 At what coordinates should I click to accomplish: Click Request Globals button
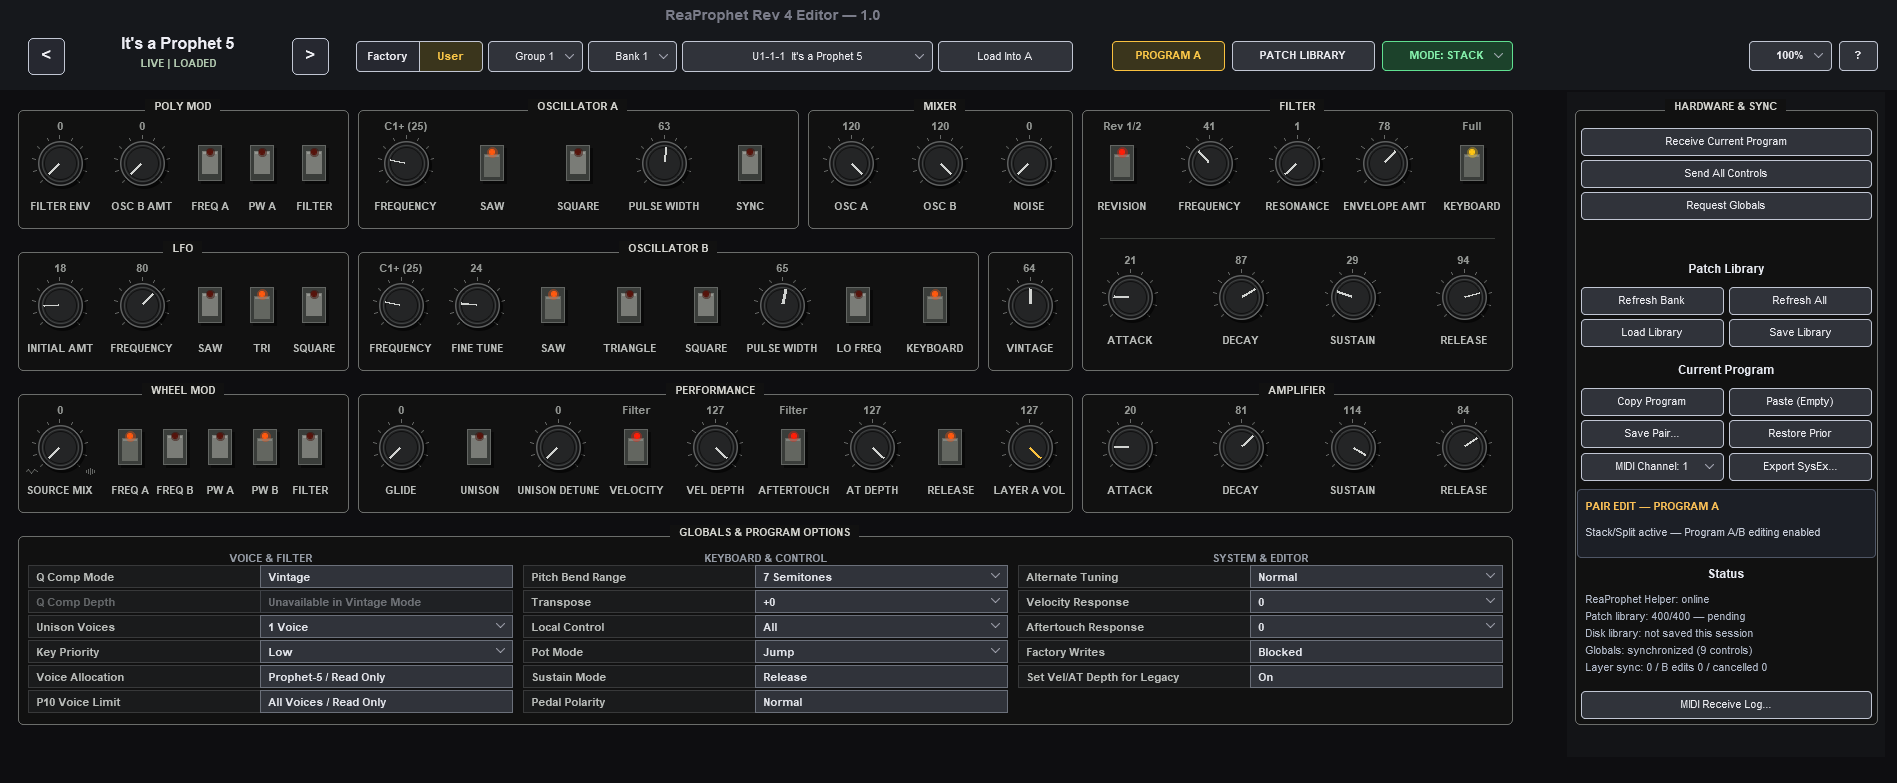coord(1726,206)
